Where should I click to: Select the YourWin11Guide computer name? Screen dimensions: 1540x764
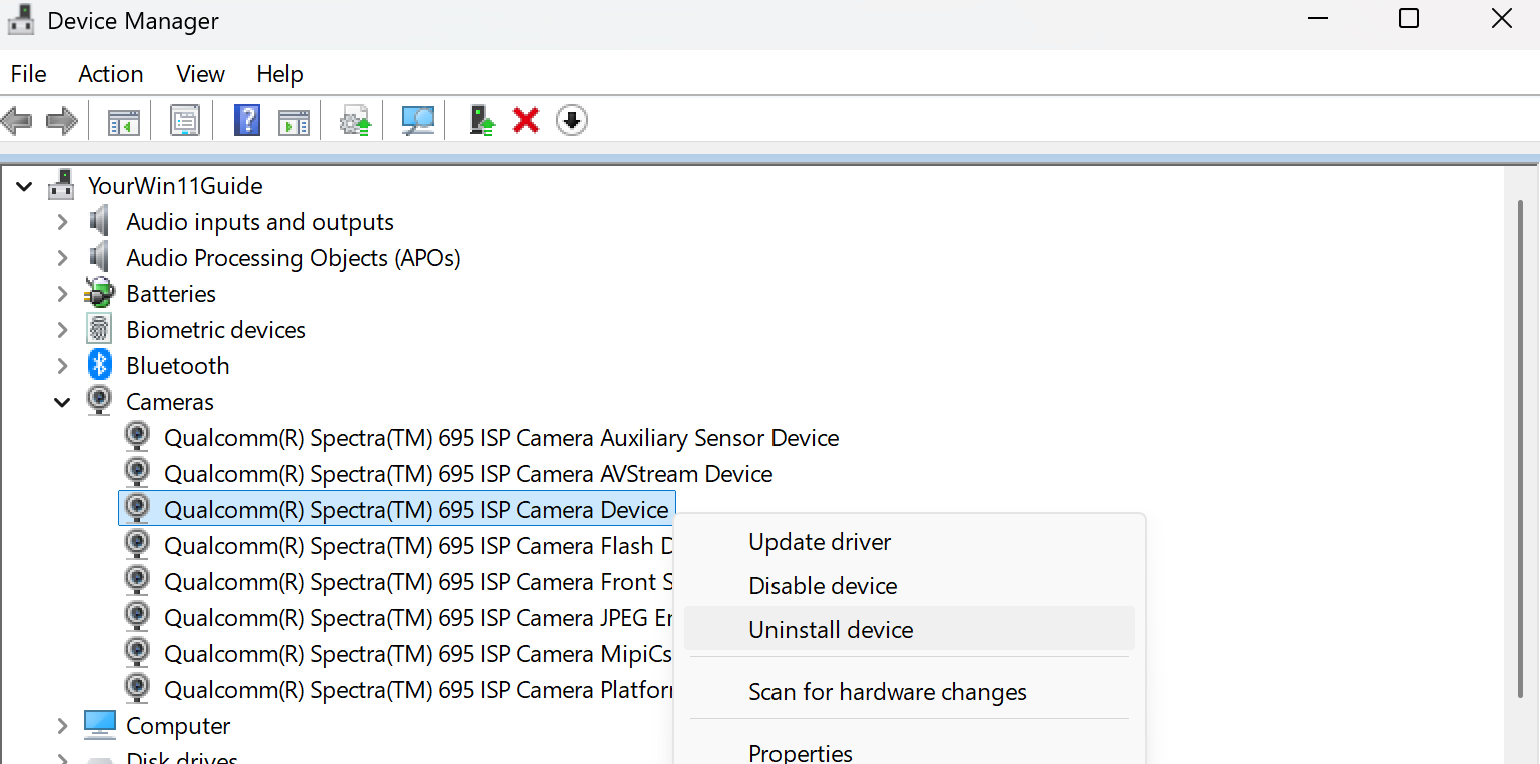click(175, 186)
